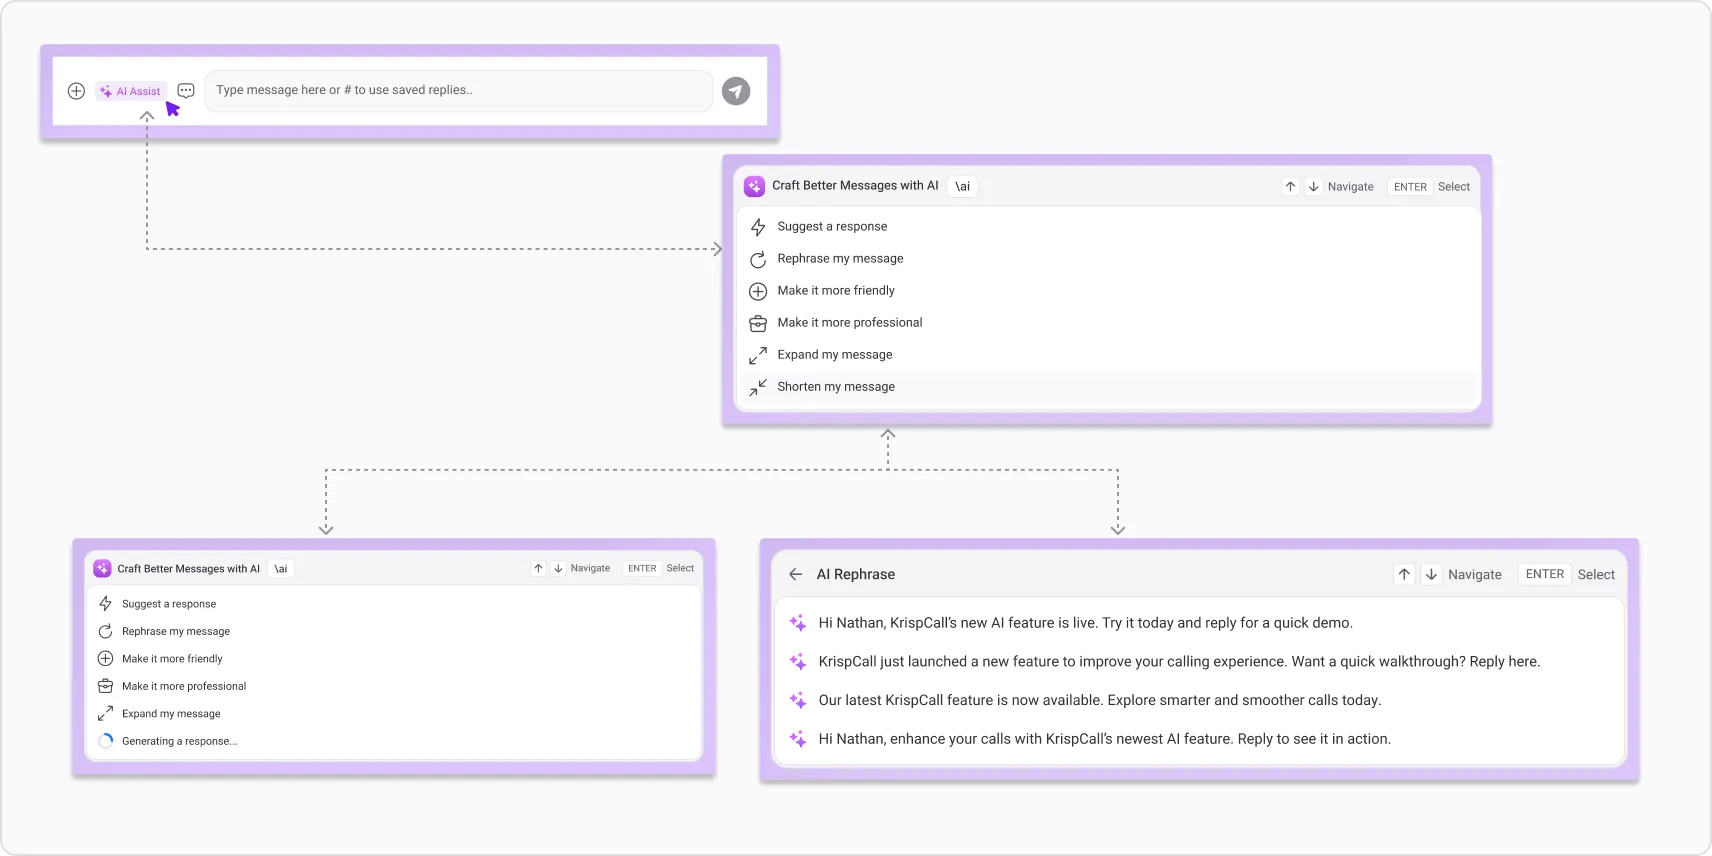Viewport: 1712px width, 856px height.
Task: Click the plus attachment icon in message bar
Action: point(76,91)
